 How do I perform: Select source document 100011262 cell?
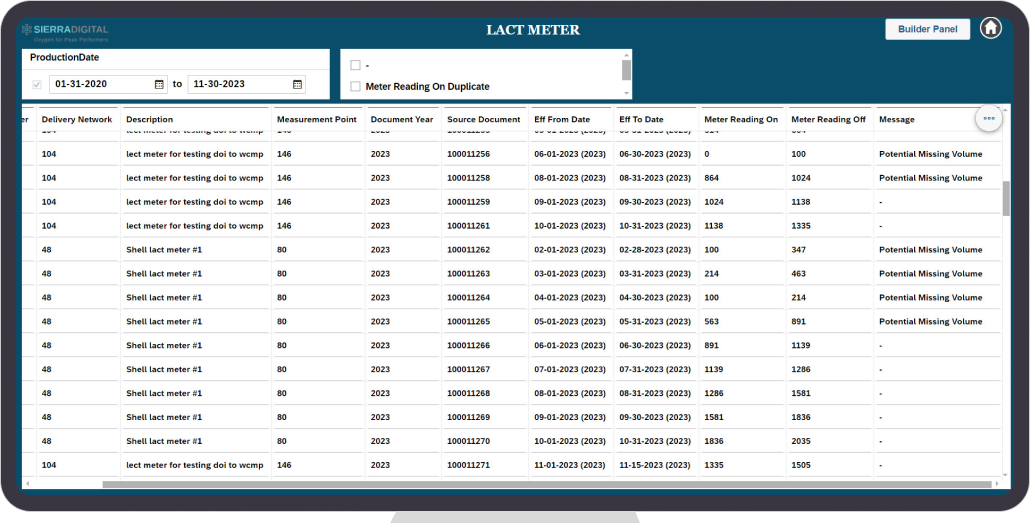pos(468,250)
